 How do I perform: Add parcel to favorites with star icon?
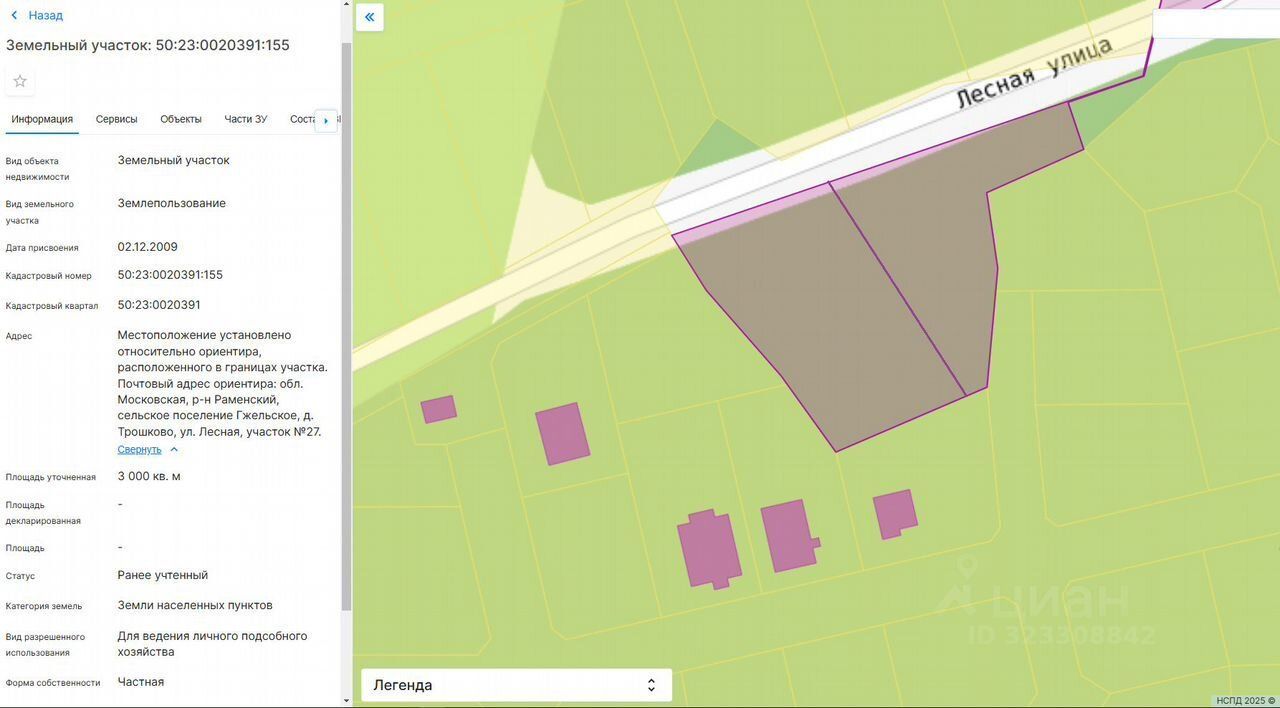tap(20, 81)
